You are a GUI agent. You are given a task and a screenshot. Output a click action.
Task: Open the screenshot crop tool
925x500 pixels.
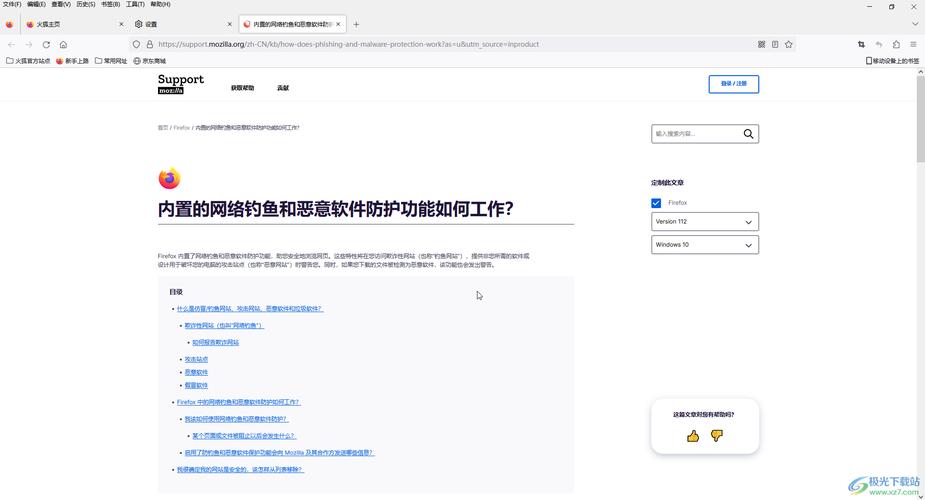tap(861, 44)
